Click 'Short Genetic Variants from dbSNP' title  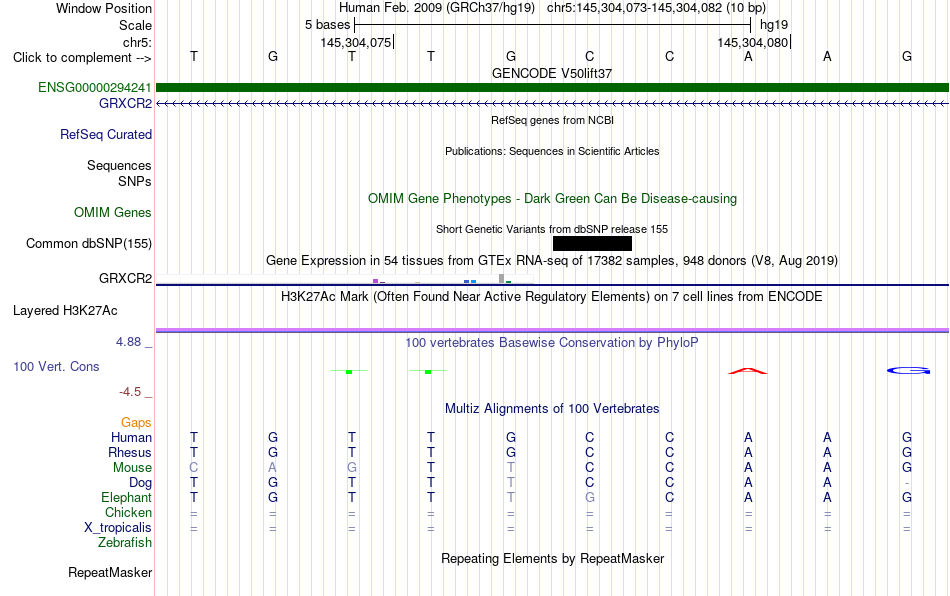click(552, 230)
